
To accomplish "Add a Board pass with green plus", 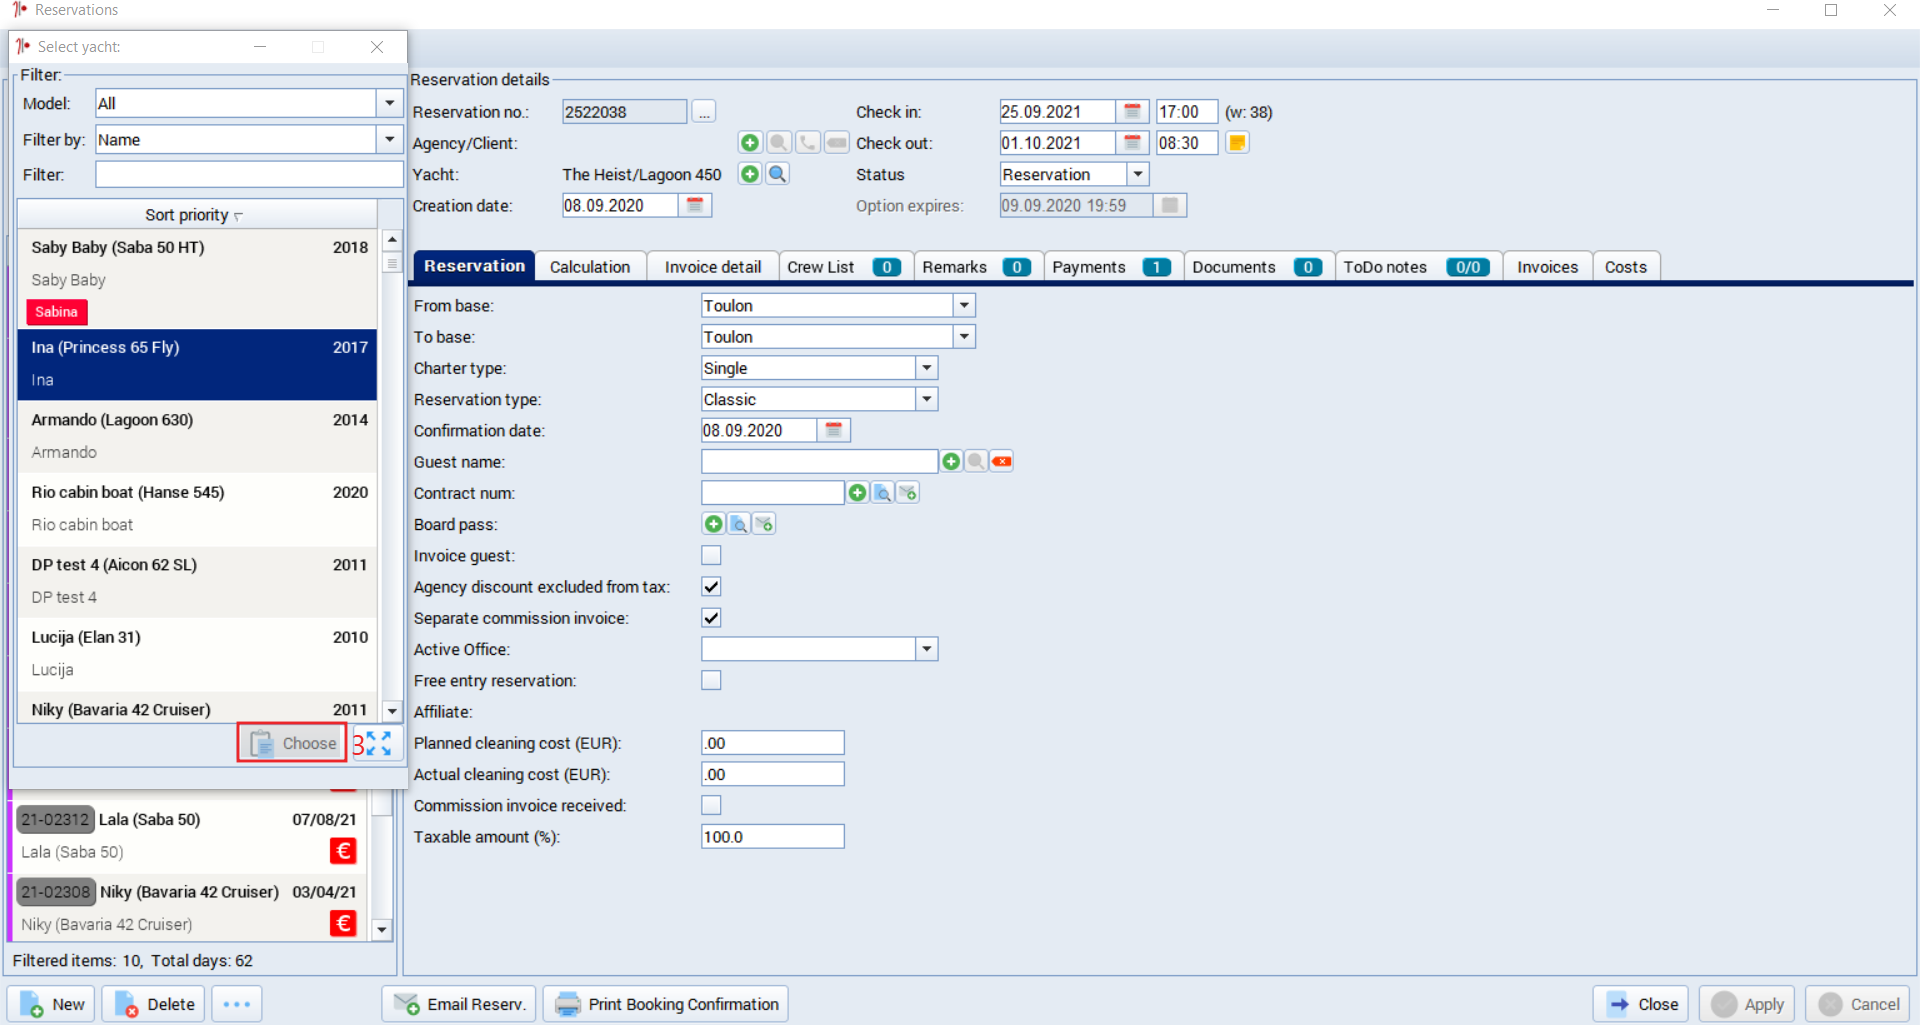I will coord(714,524).
